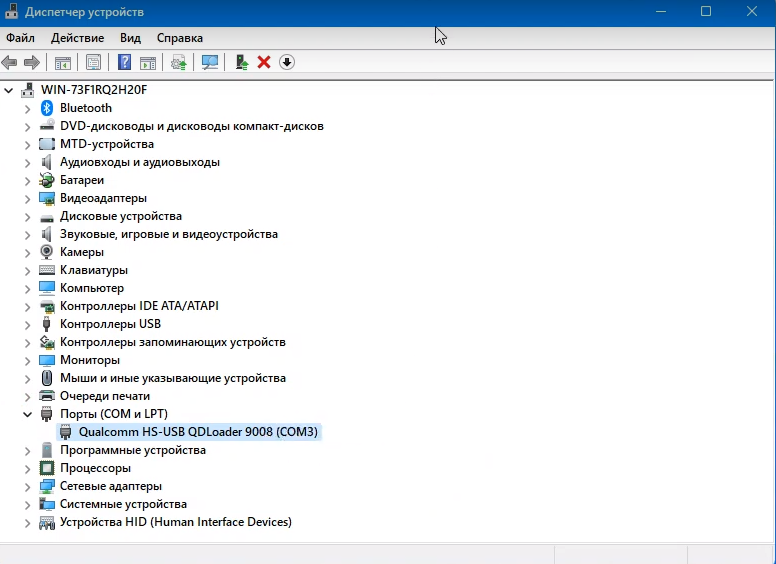Select the Сетевые адаптеры label
This screenshot has height=564, width=776.
tap(111, 486)
